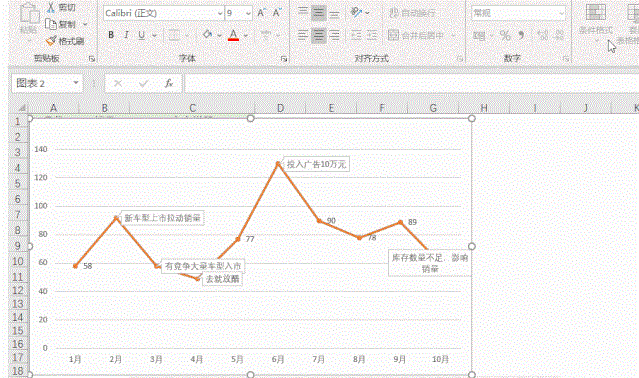This screenshot has width=639, height=378.
Task: Click the Increase Indent icon
Action: click(372, 35)
